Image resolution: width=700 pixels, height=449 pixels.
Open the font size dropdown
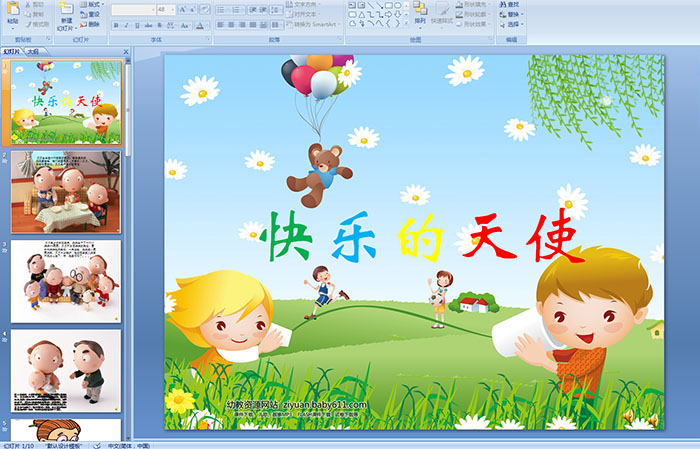click(173, 8)
